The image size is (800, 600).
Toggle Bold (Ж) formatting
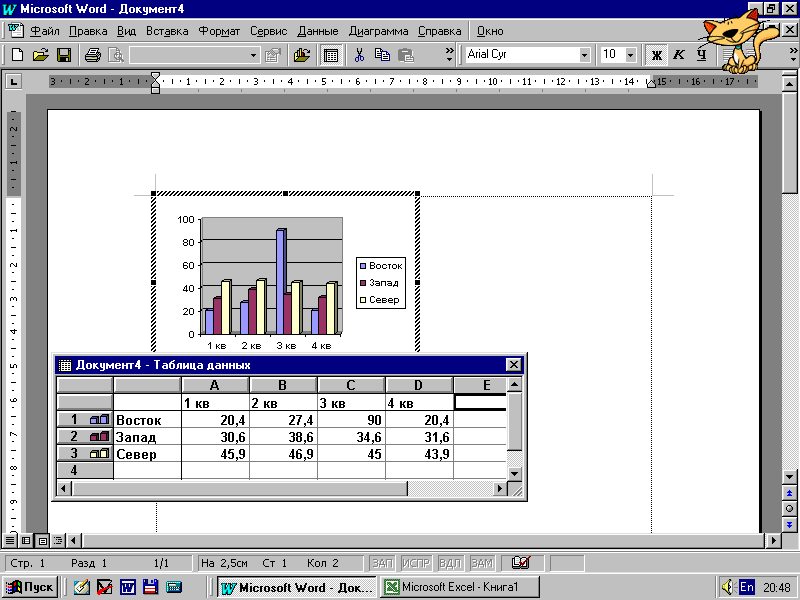pos(657,55)
